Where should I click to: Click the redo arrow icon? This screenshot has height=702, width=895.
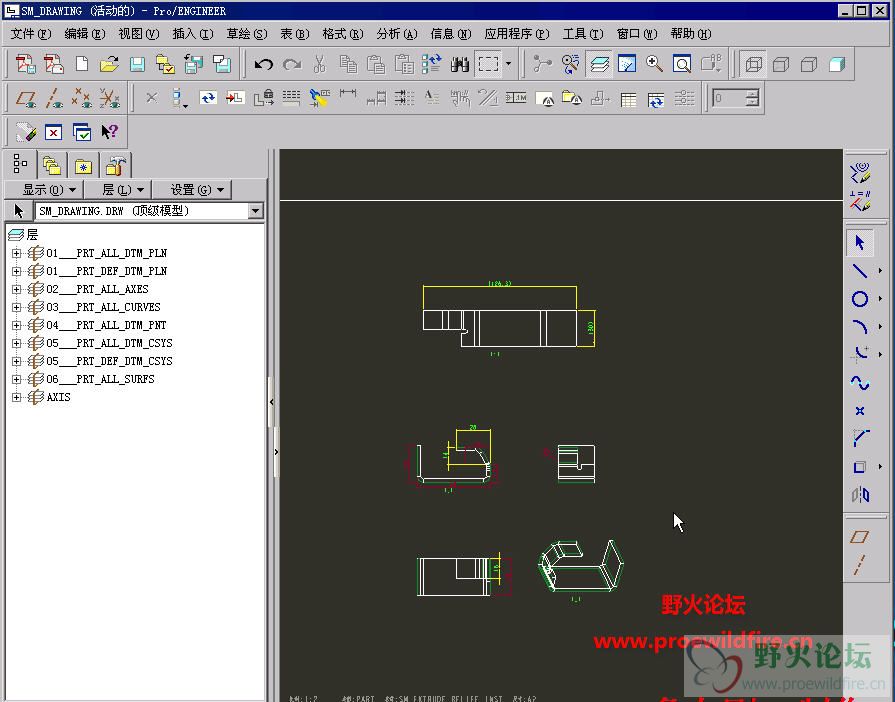pyautogui.click(x=292, y=64)
